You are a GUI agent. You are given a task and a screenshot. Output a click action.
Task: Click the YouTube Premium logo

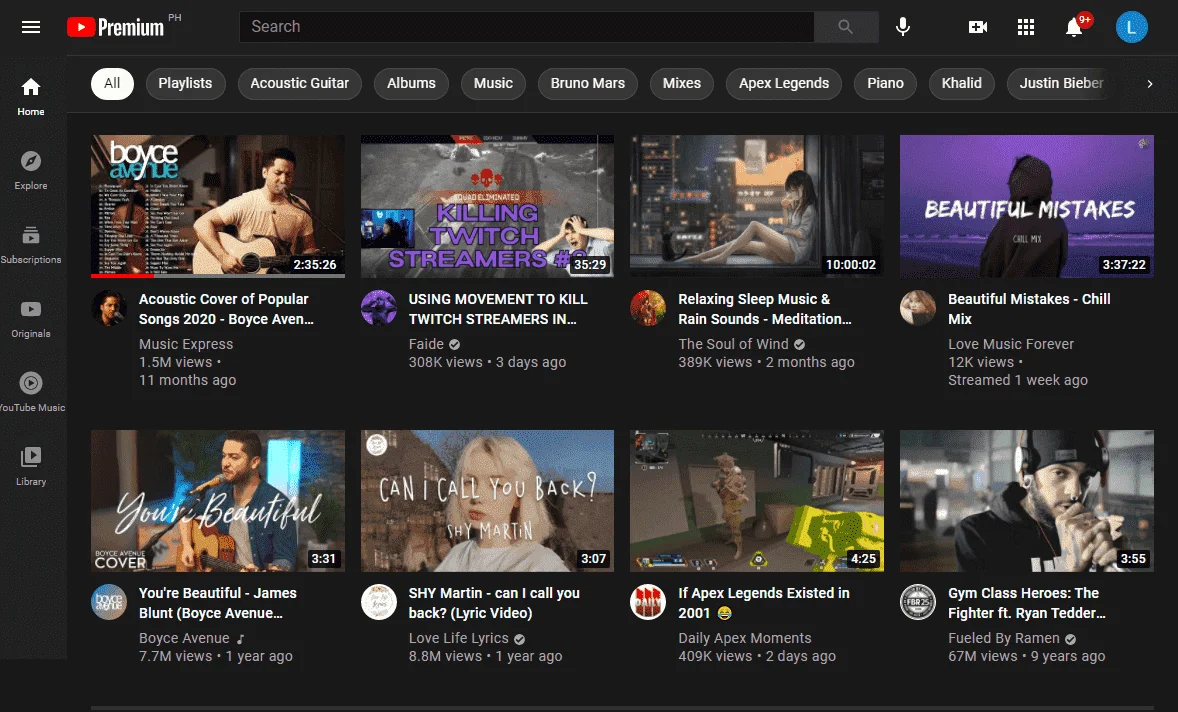click(116, 27)
